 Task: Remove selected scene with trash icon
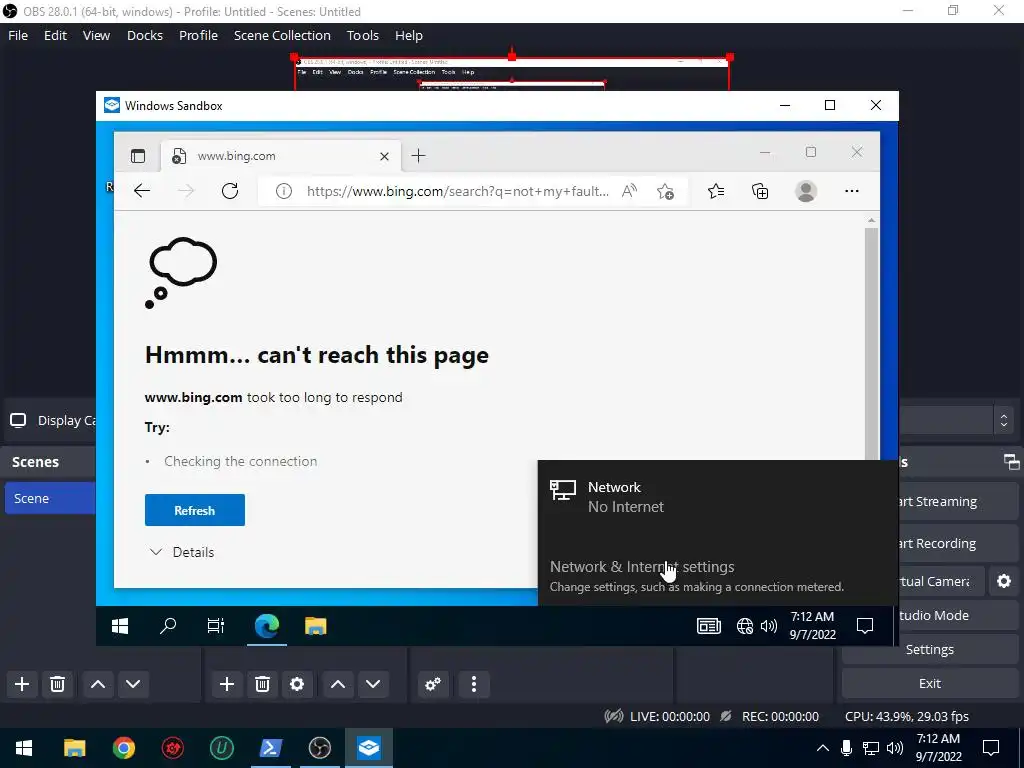pyautogui.click(x=57, y=684)
